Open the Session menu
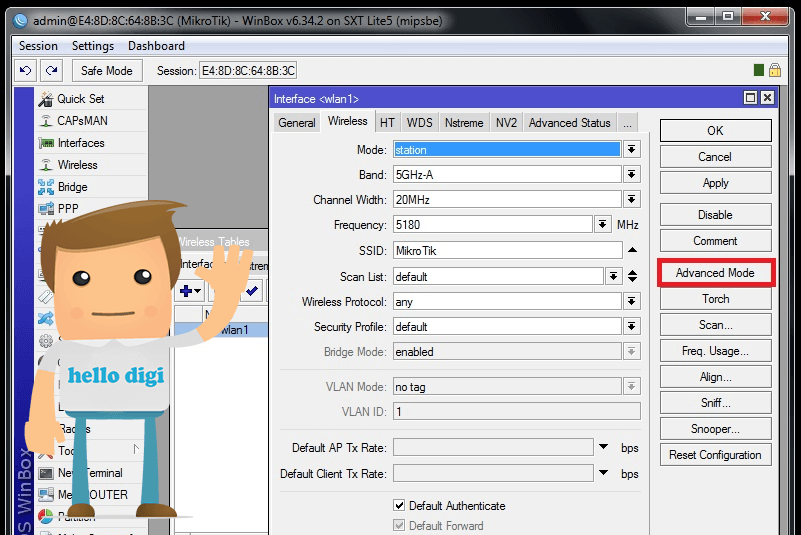 click(x=38, y=46)
